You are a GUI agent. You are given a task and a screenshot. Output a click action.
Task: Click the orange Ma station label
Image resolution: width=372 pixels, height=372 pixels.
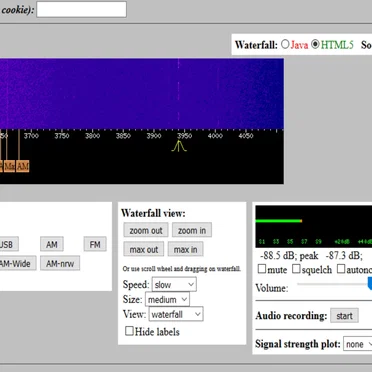tap(10, 166)
